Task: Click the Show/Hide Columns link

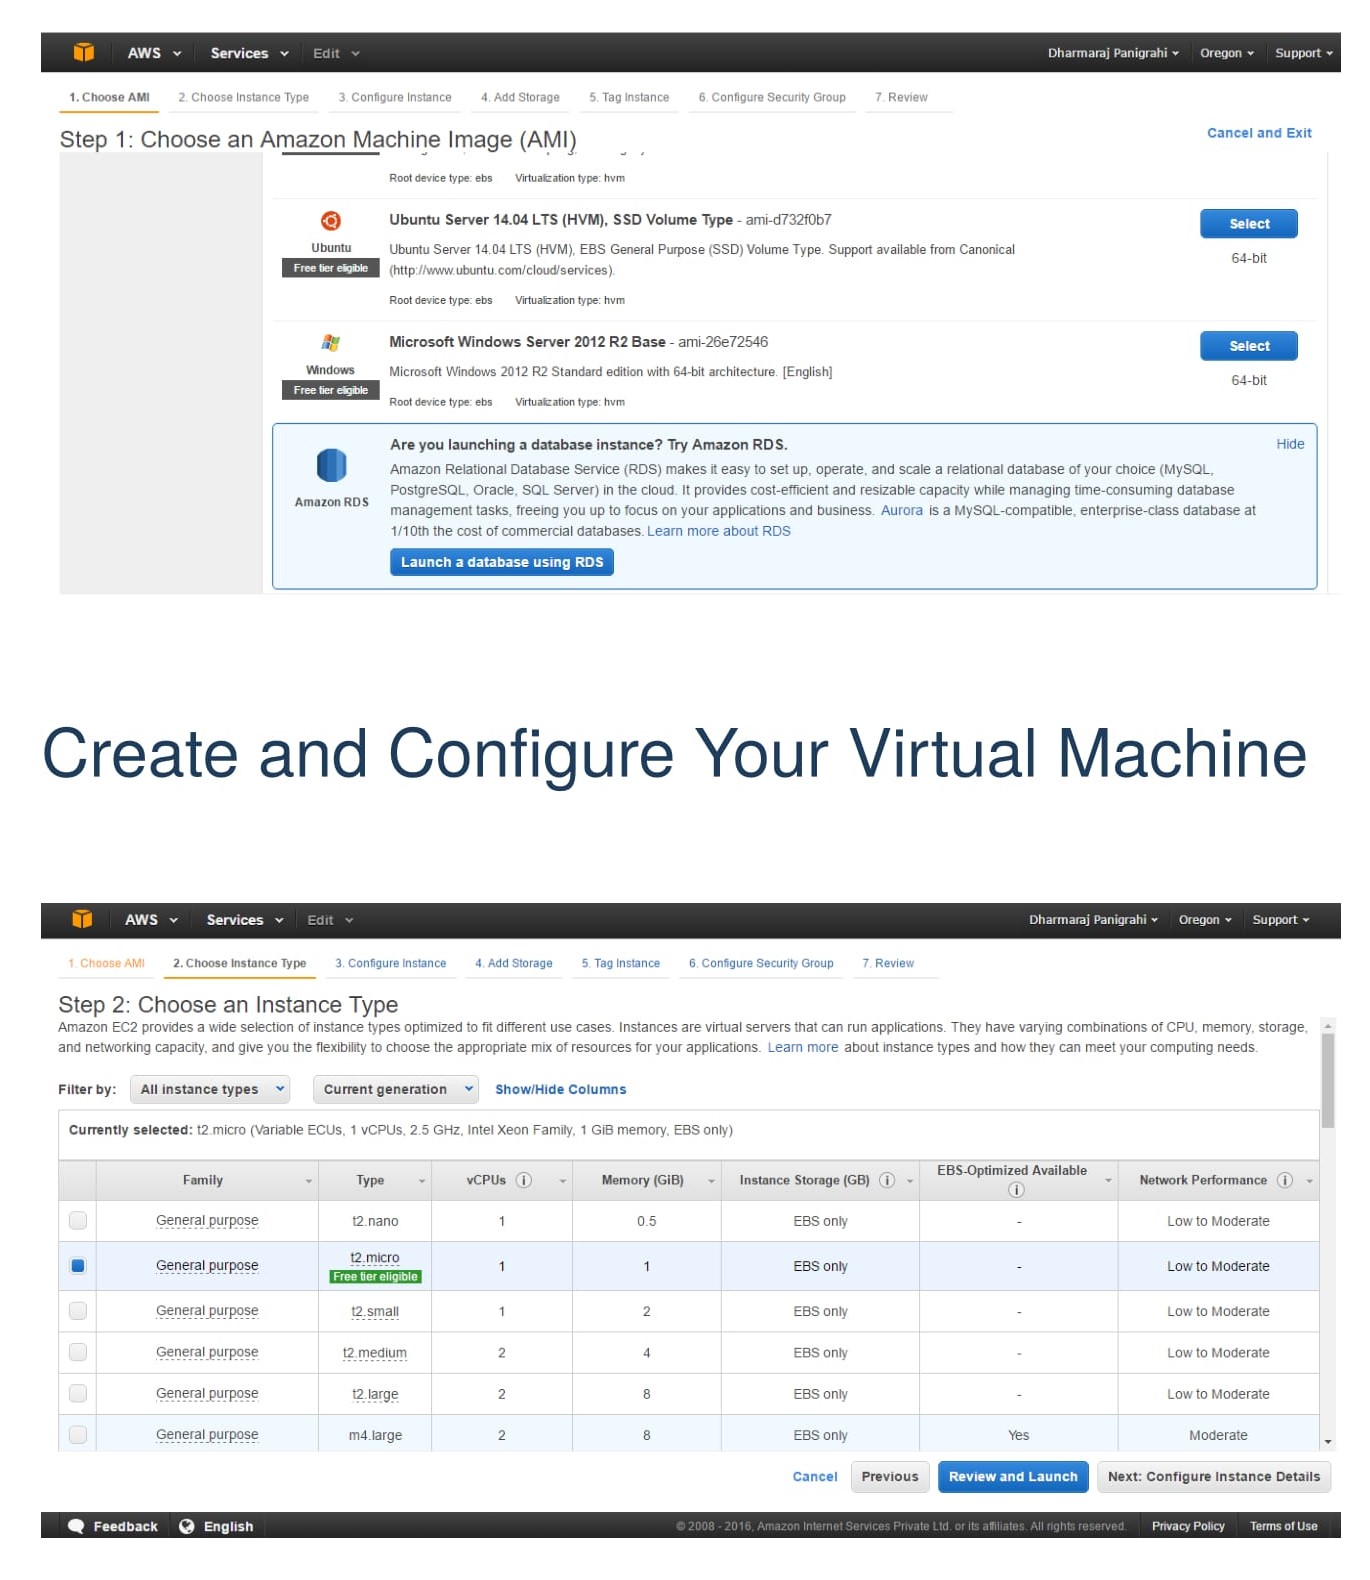Action: [561, 1089]
